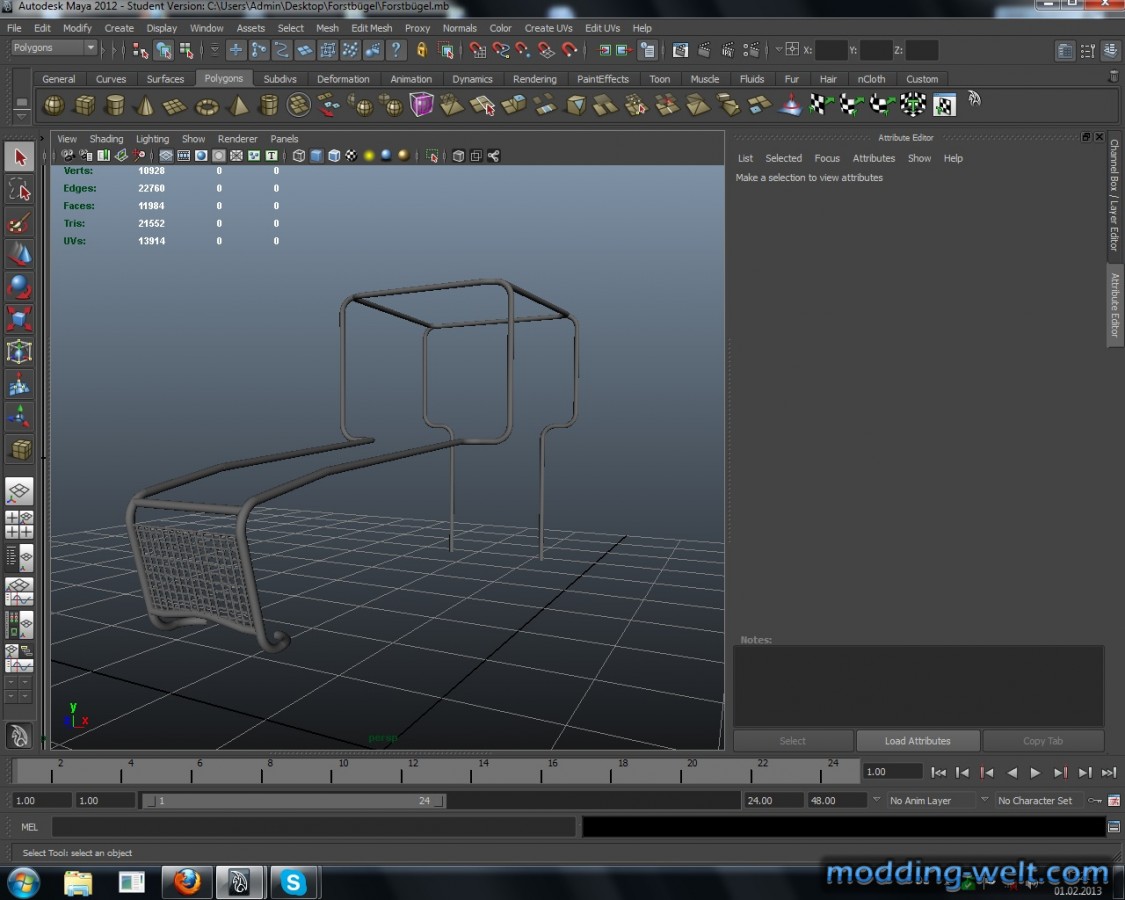1125x900 pixels.
Task: Open the viewport Panels menu
Action: (x=284, y=139)
